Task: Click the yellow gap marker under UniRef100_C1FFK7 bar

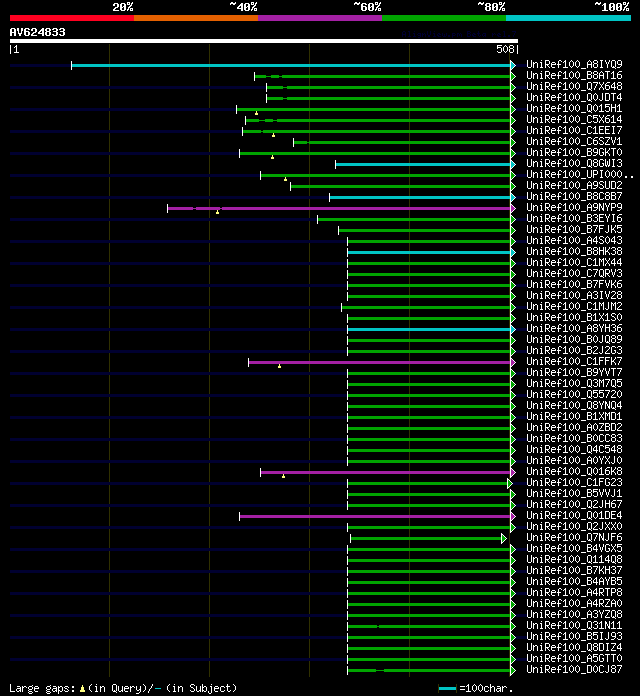Action: tap(279, 366)
